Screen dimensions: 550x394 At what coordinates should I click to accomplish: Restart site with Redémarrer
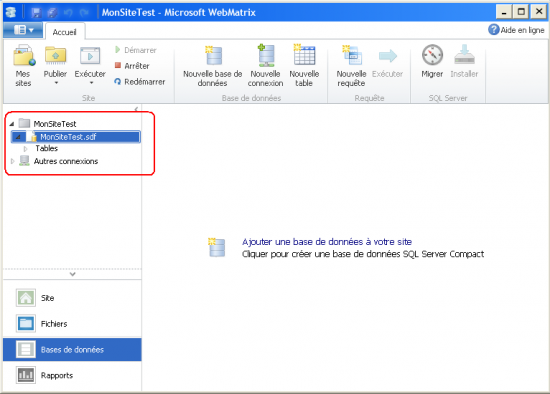(x=140, y=81)
